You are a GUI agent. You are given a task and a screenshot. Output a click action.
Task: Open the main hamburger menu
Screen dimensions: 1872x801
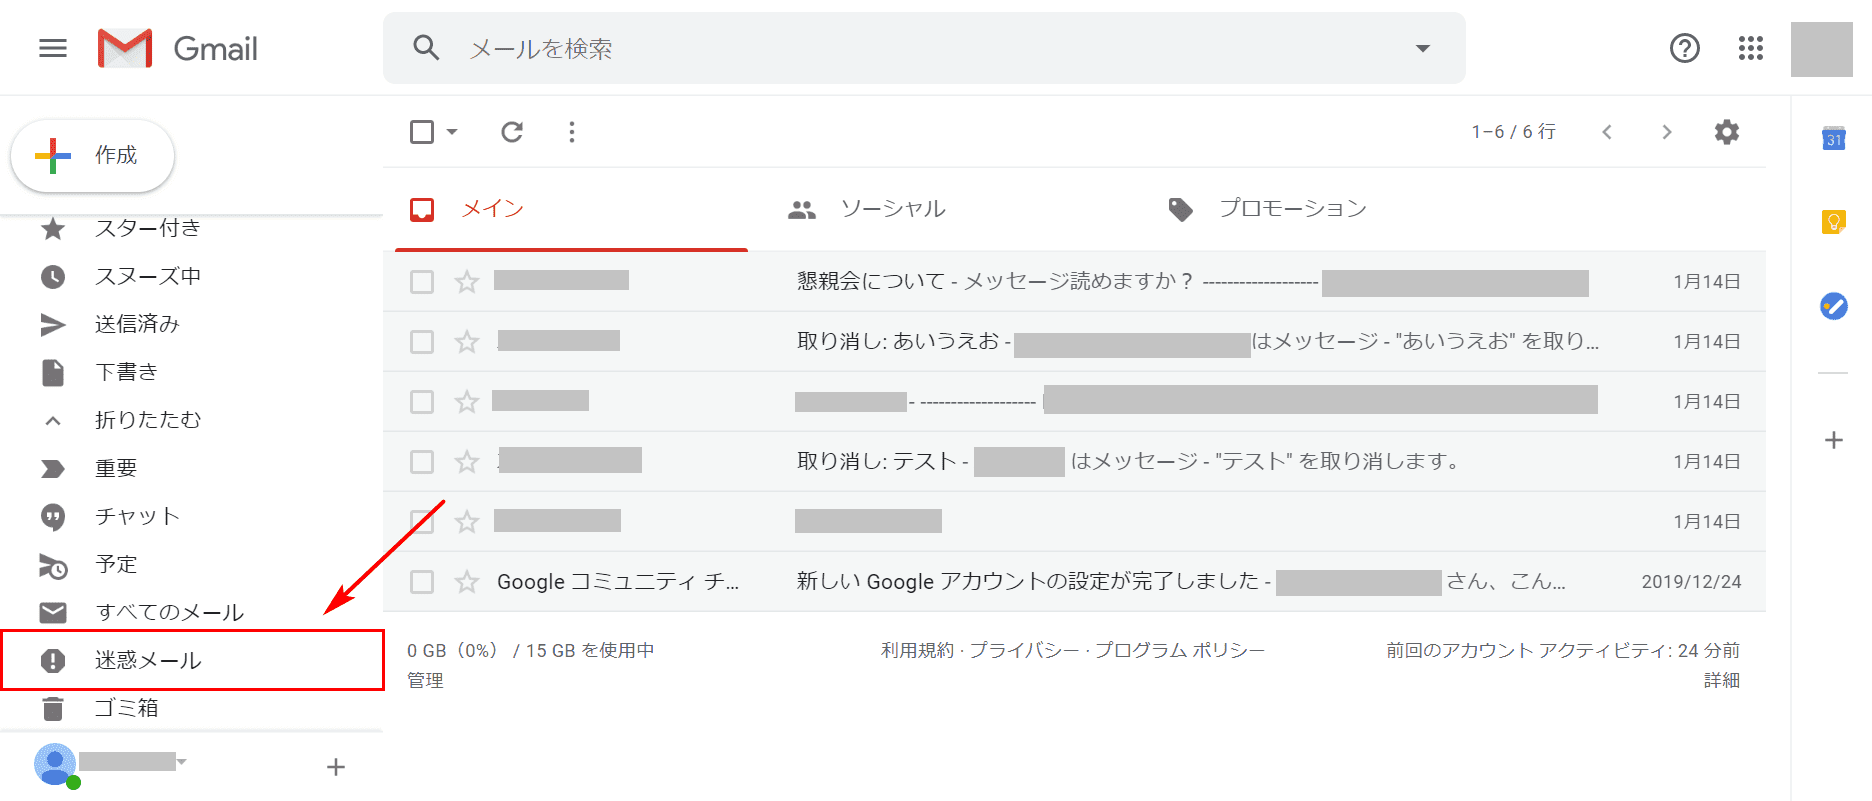tap(53, 48)
